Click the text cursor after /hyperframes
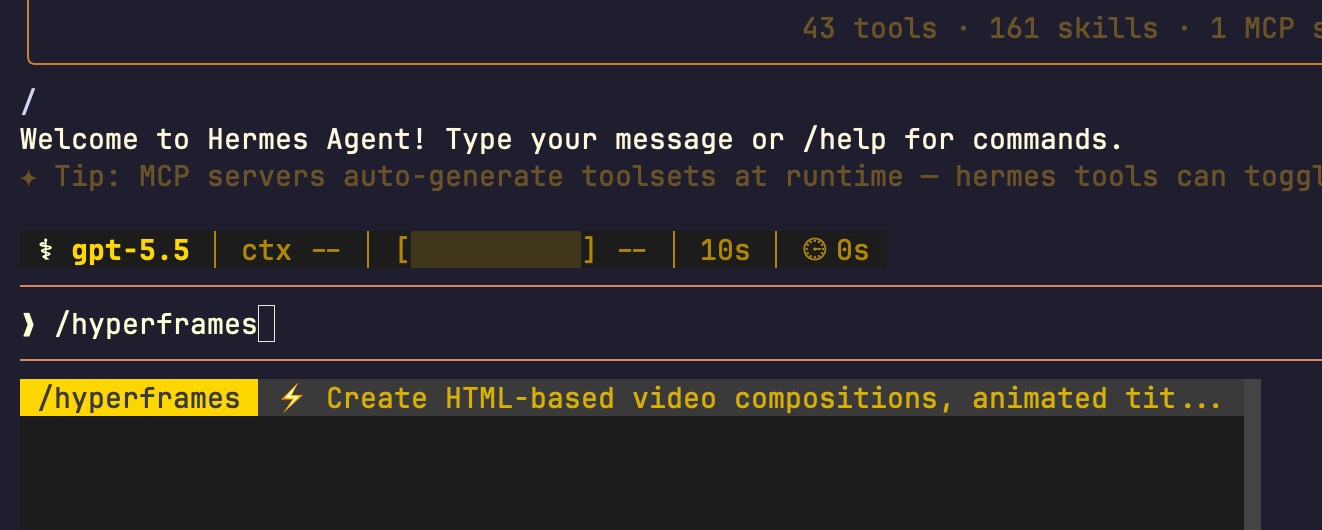The image size is (1322, 530). click(266, 325)
